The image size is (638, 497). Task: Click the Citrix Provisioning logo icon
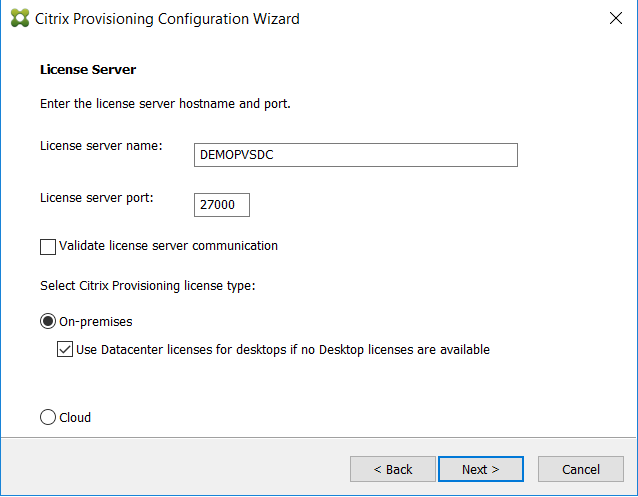(x=20, y=18)
